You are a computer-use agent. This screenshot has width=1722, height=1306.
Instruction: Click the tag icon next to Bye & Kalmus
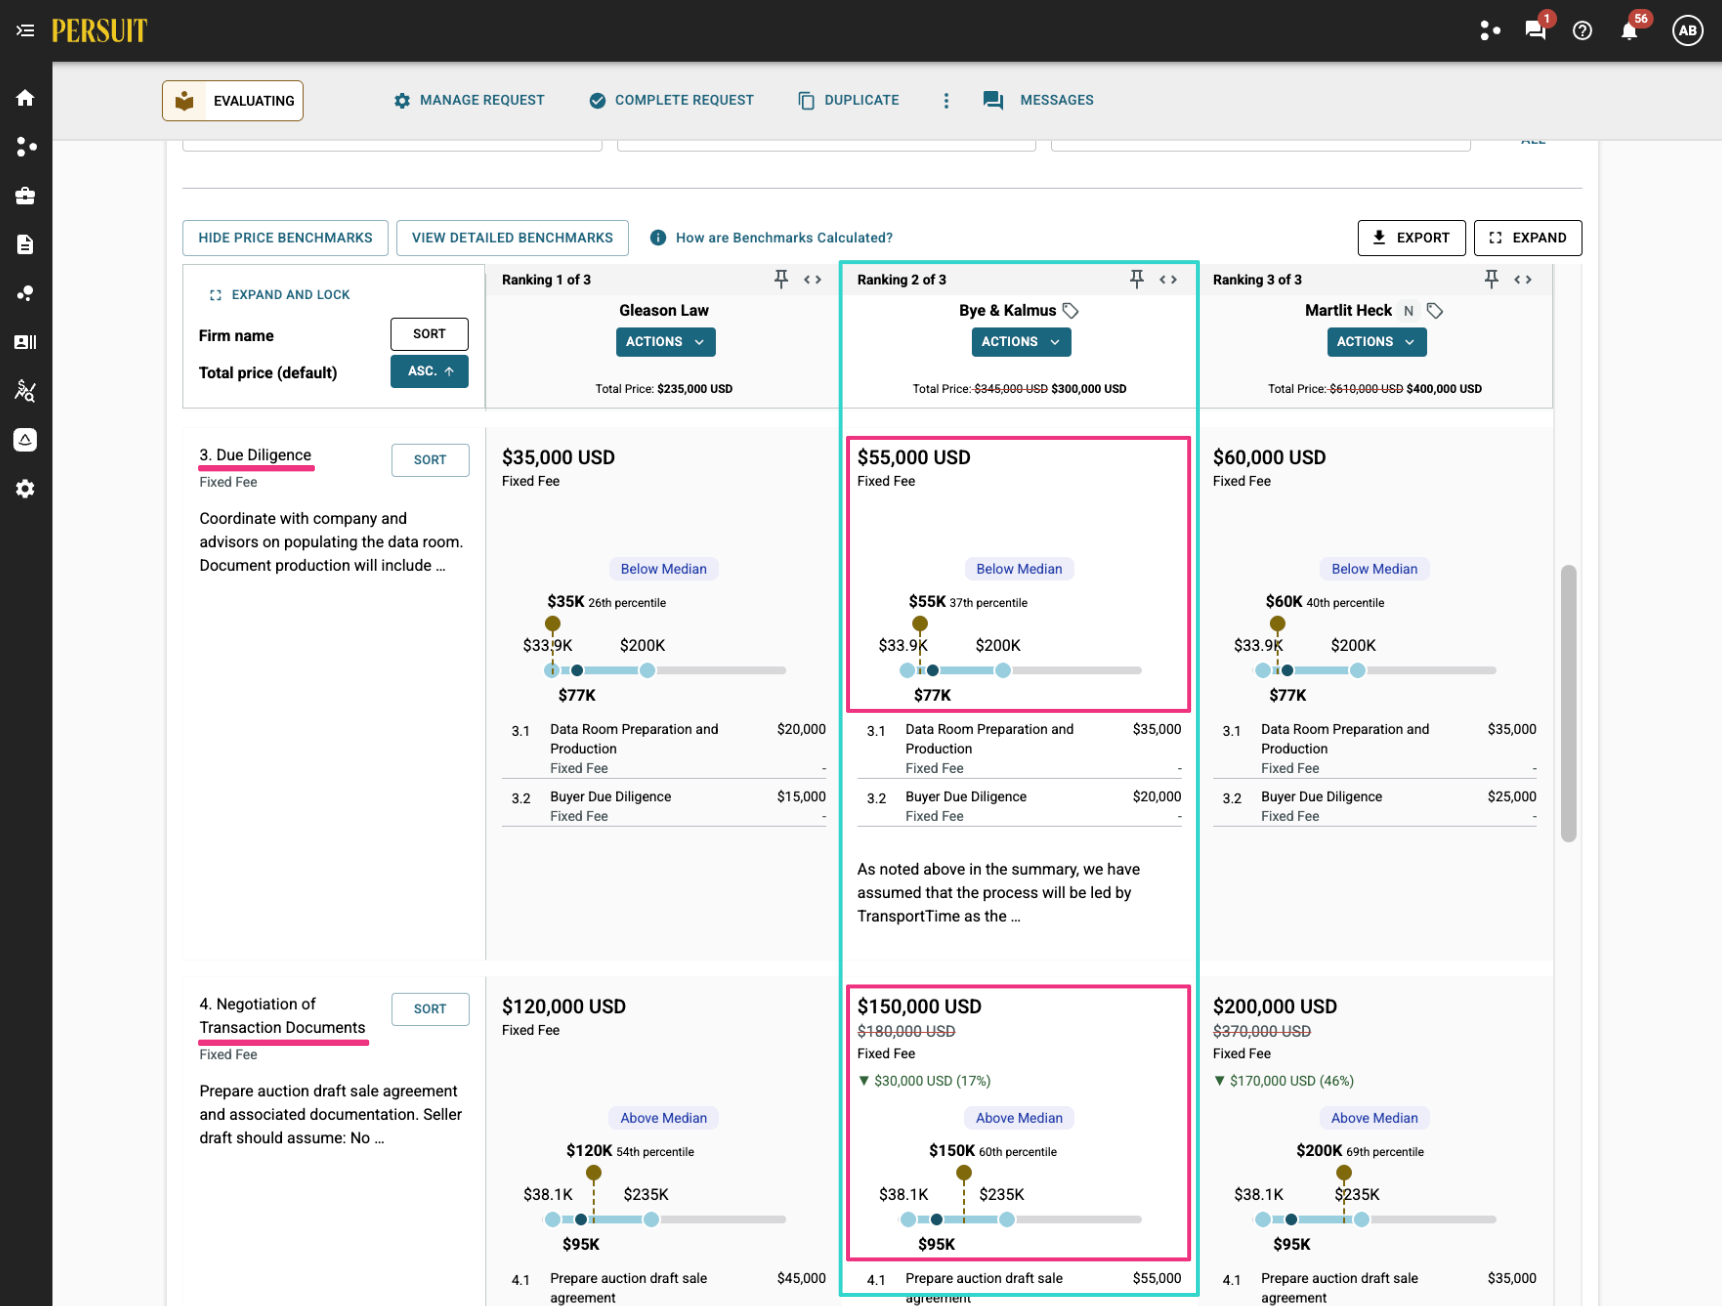[x=1071, y=311]
